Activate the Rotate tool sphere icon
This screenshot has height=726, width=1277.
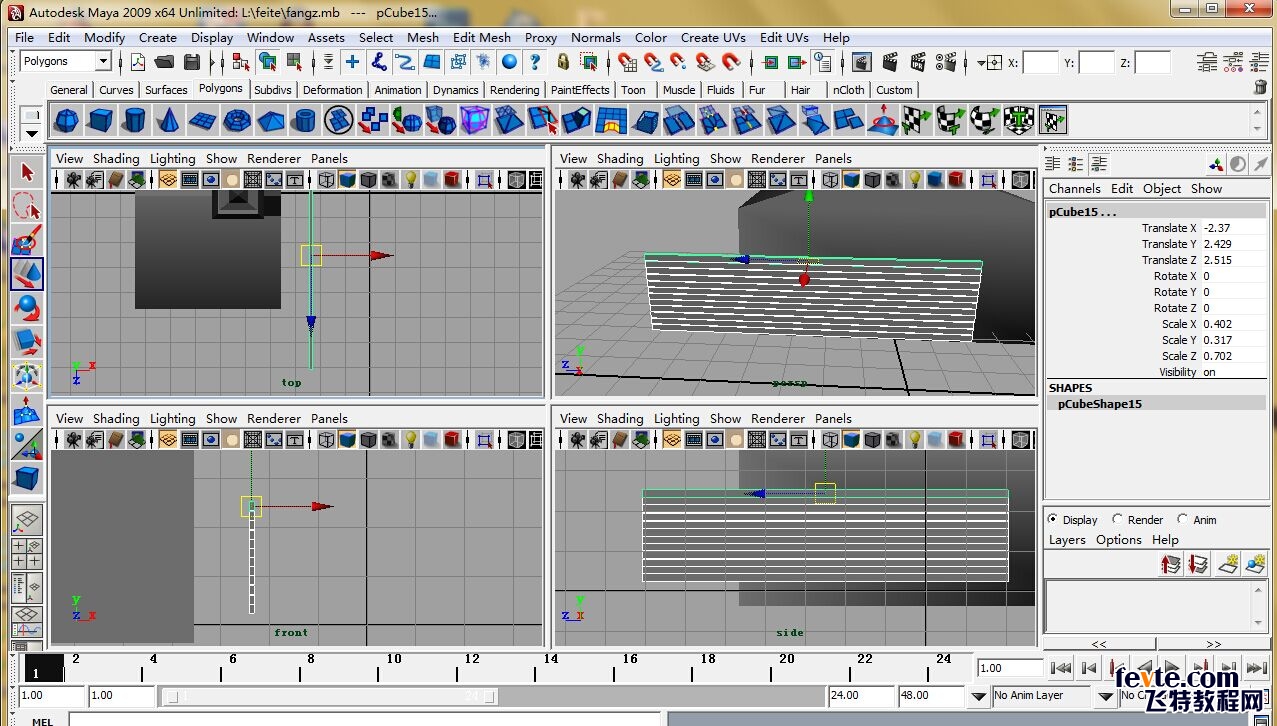point(27,308)
